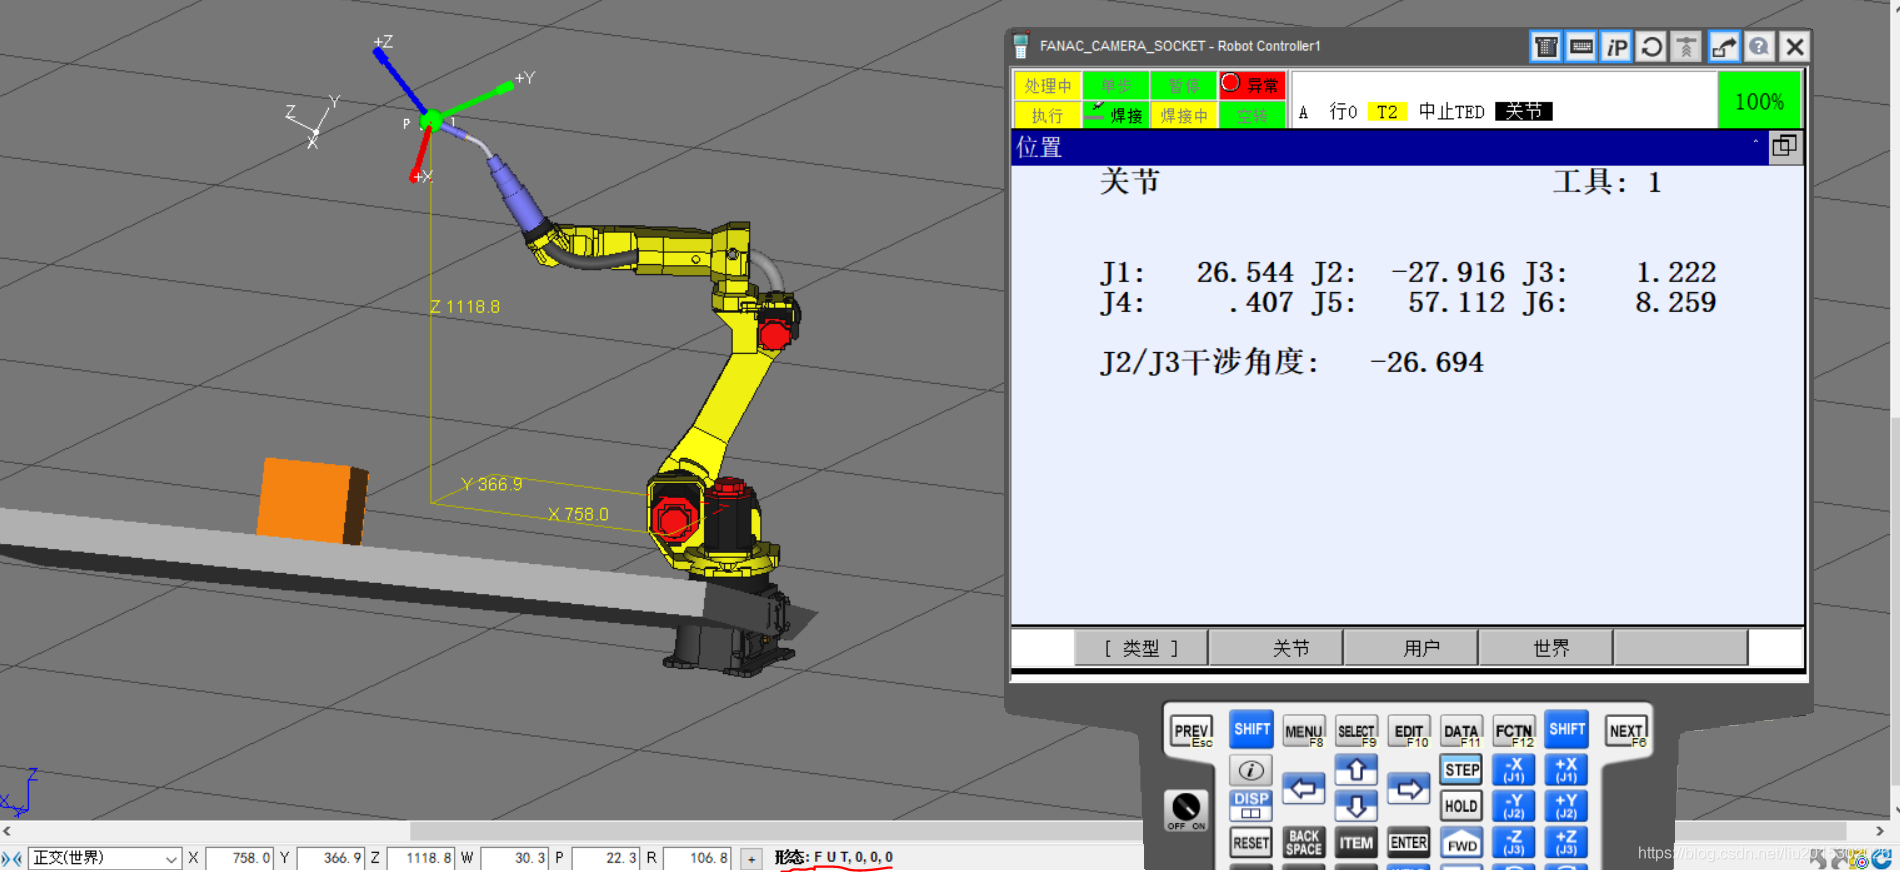Jog with the -X (J1) key

click(1513, 770)
